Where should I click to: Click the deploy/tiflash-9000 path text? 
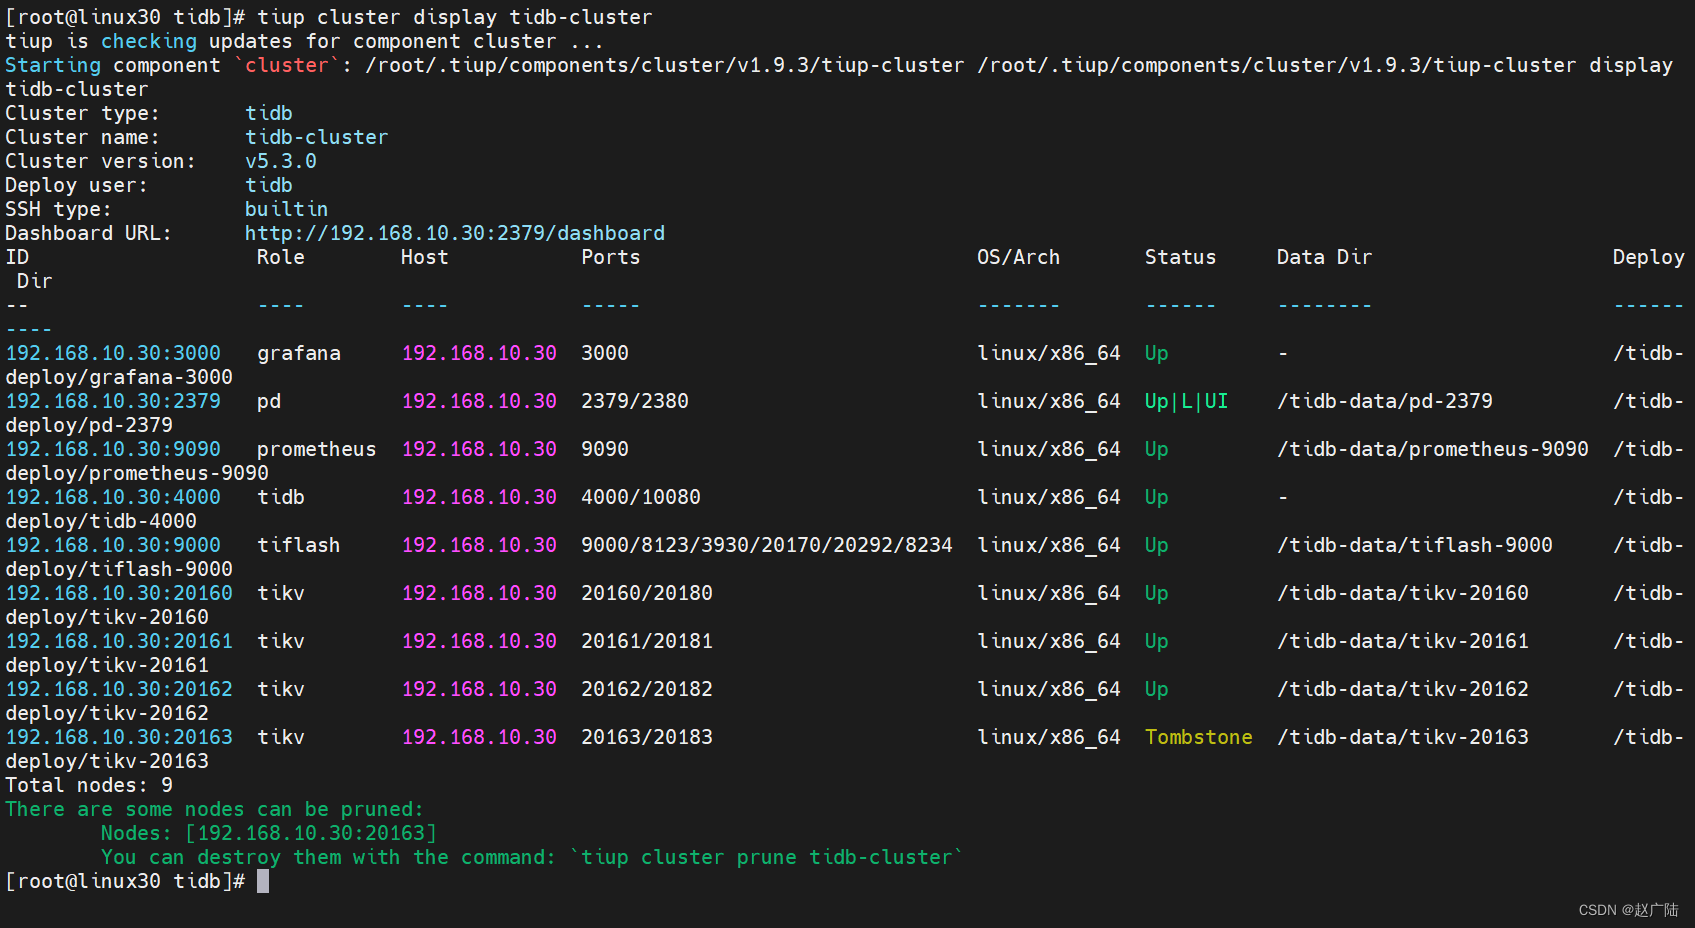(x=119, y=569)
